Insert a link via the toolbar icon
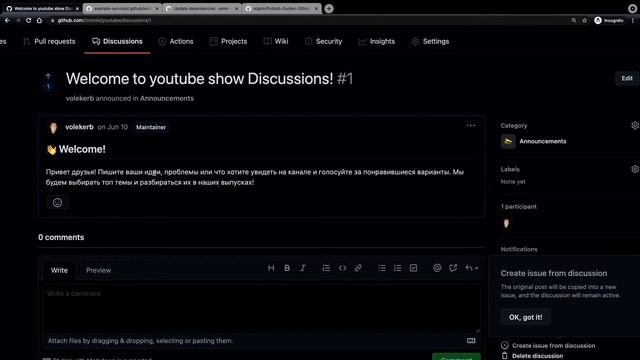Viewport: 640px width, 360px height. pos(358,268)
